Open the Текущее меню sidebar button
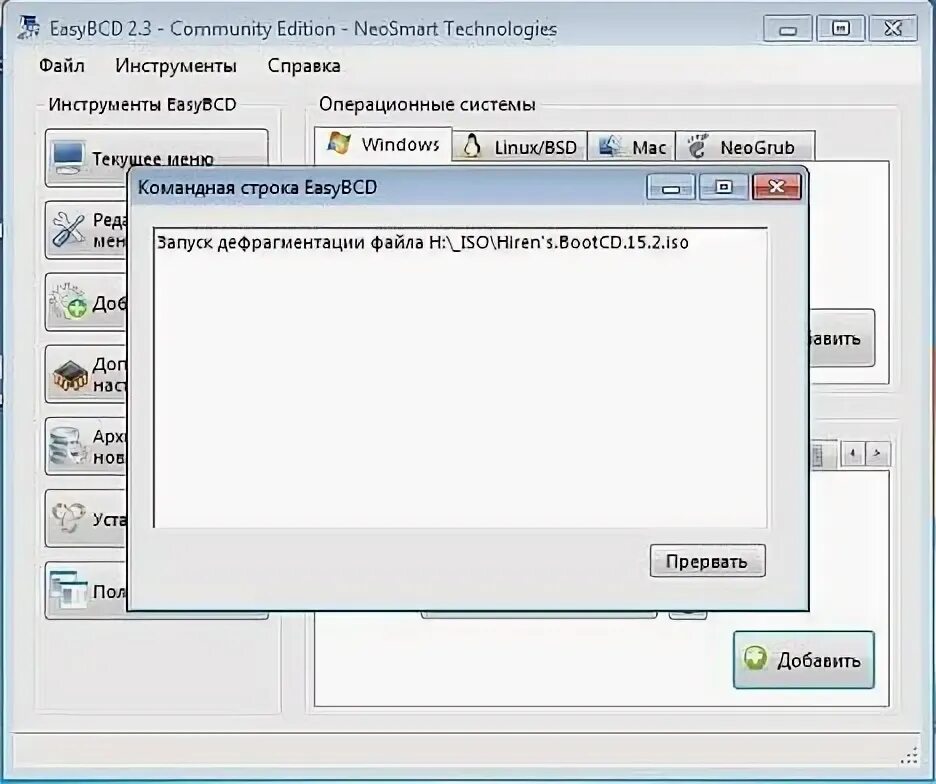The width and height of the screenshot is (936, 784). 156,158
